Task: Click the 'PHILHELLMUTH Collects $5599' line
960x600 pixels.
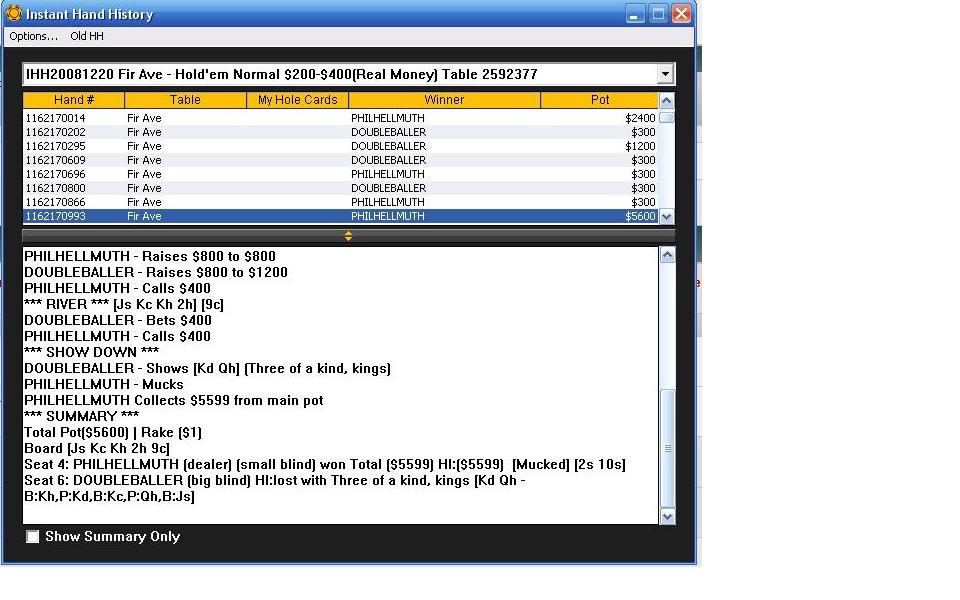Action: click(x=173, y=400)
